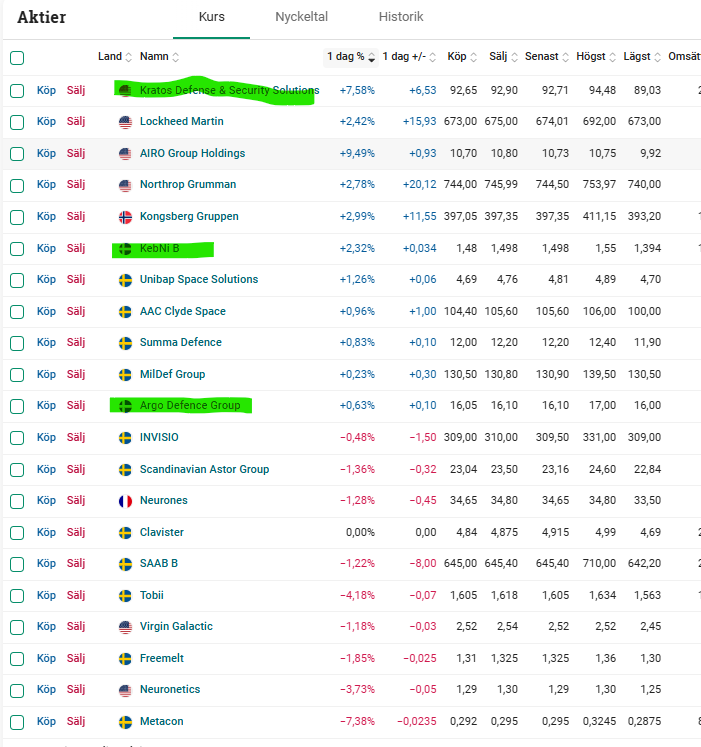Click the Swedish flag beside Clavister
701x747 pixels.
pyautogui.click(x=125, y=533)
